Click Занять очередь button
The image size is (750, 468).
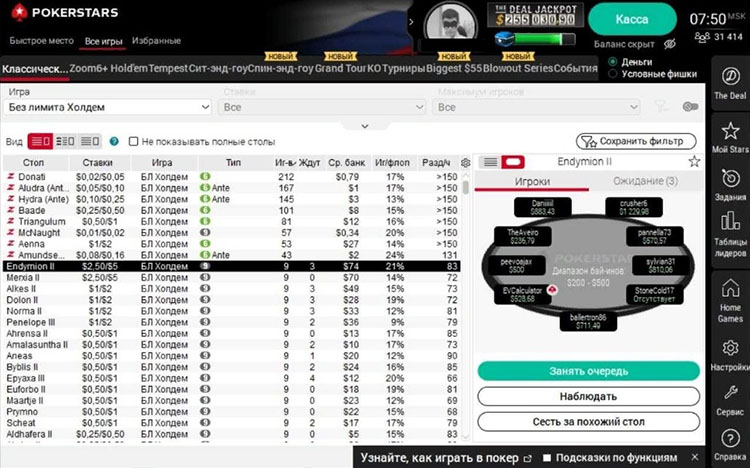click(588, 371)
